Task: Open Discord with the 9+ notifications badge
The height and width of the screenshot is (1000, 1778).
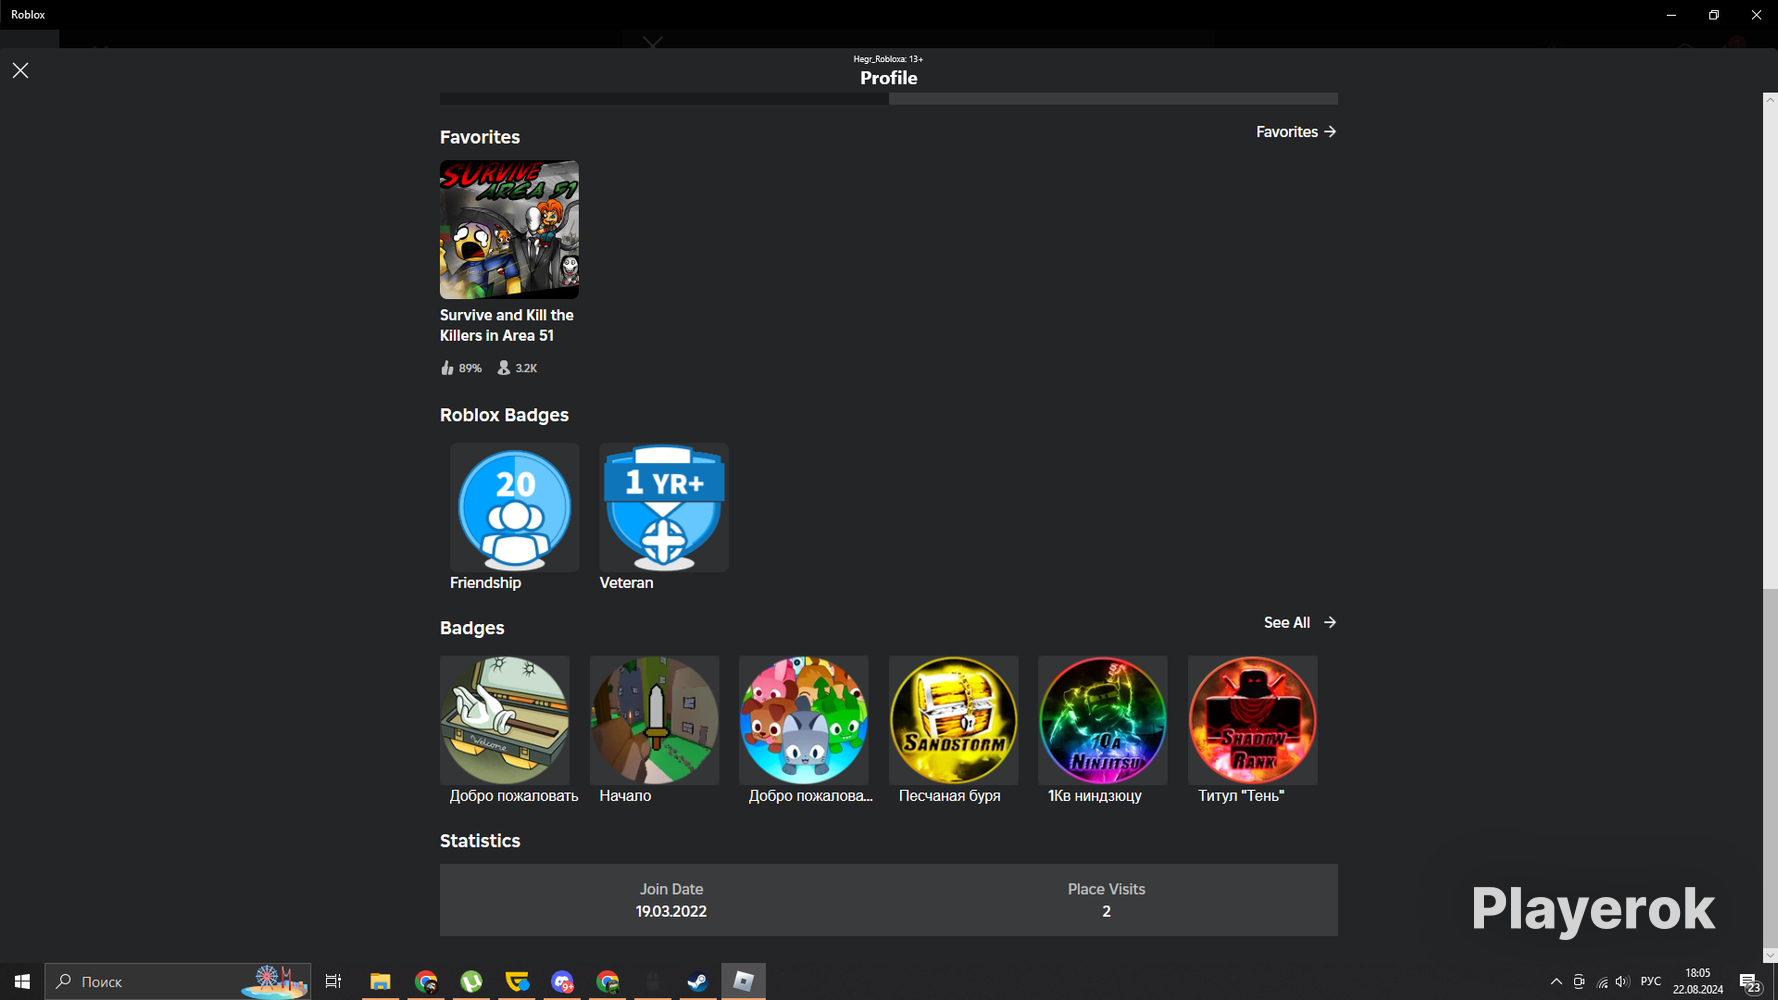Action: coord(563,982)
